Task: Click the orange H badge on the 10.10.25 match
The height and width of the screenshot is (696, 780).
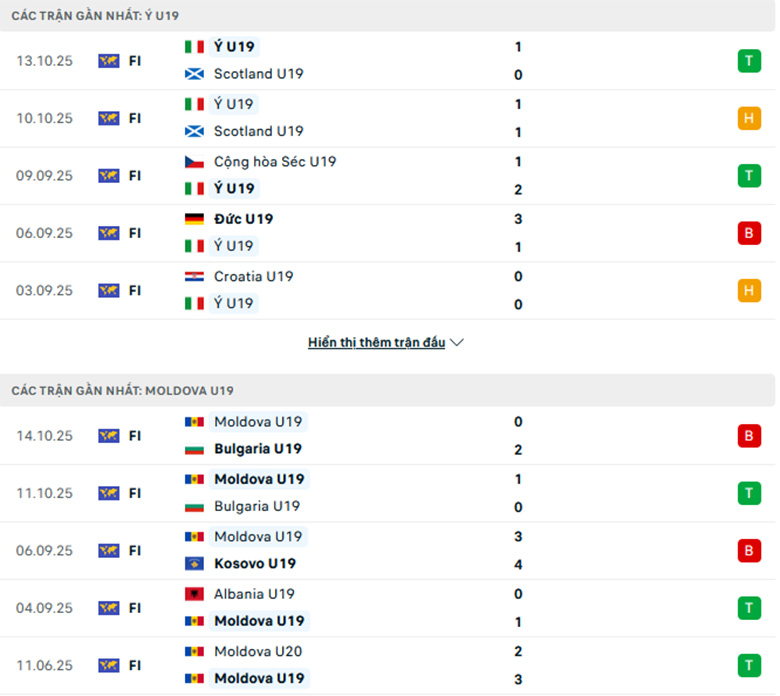Action: (x=748, y=118)
